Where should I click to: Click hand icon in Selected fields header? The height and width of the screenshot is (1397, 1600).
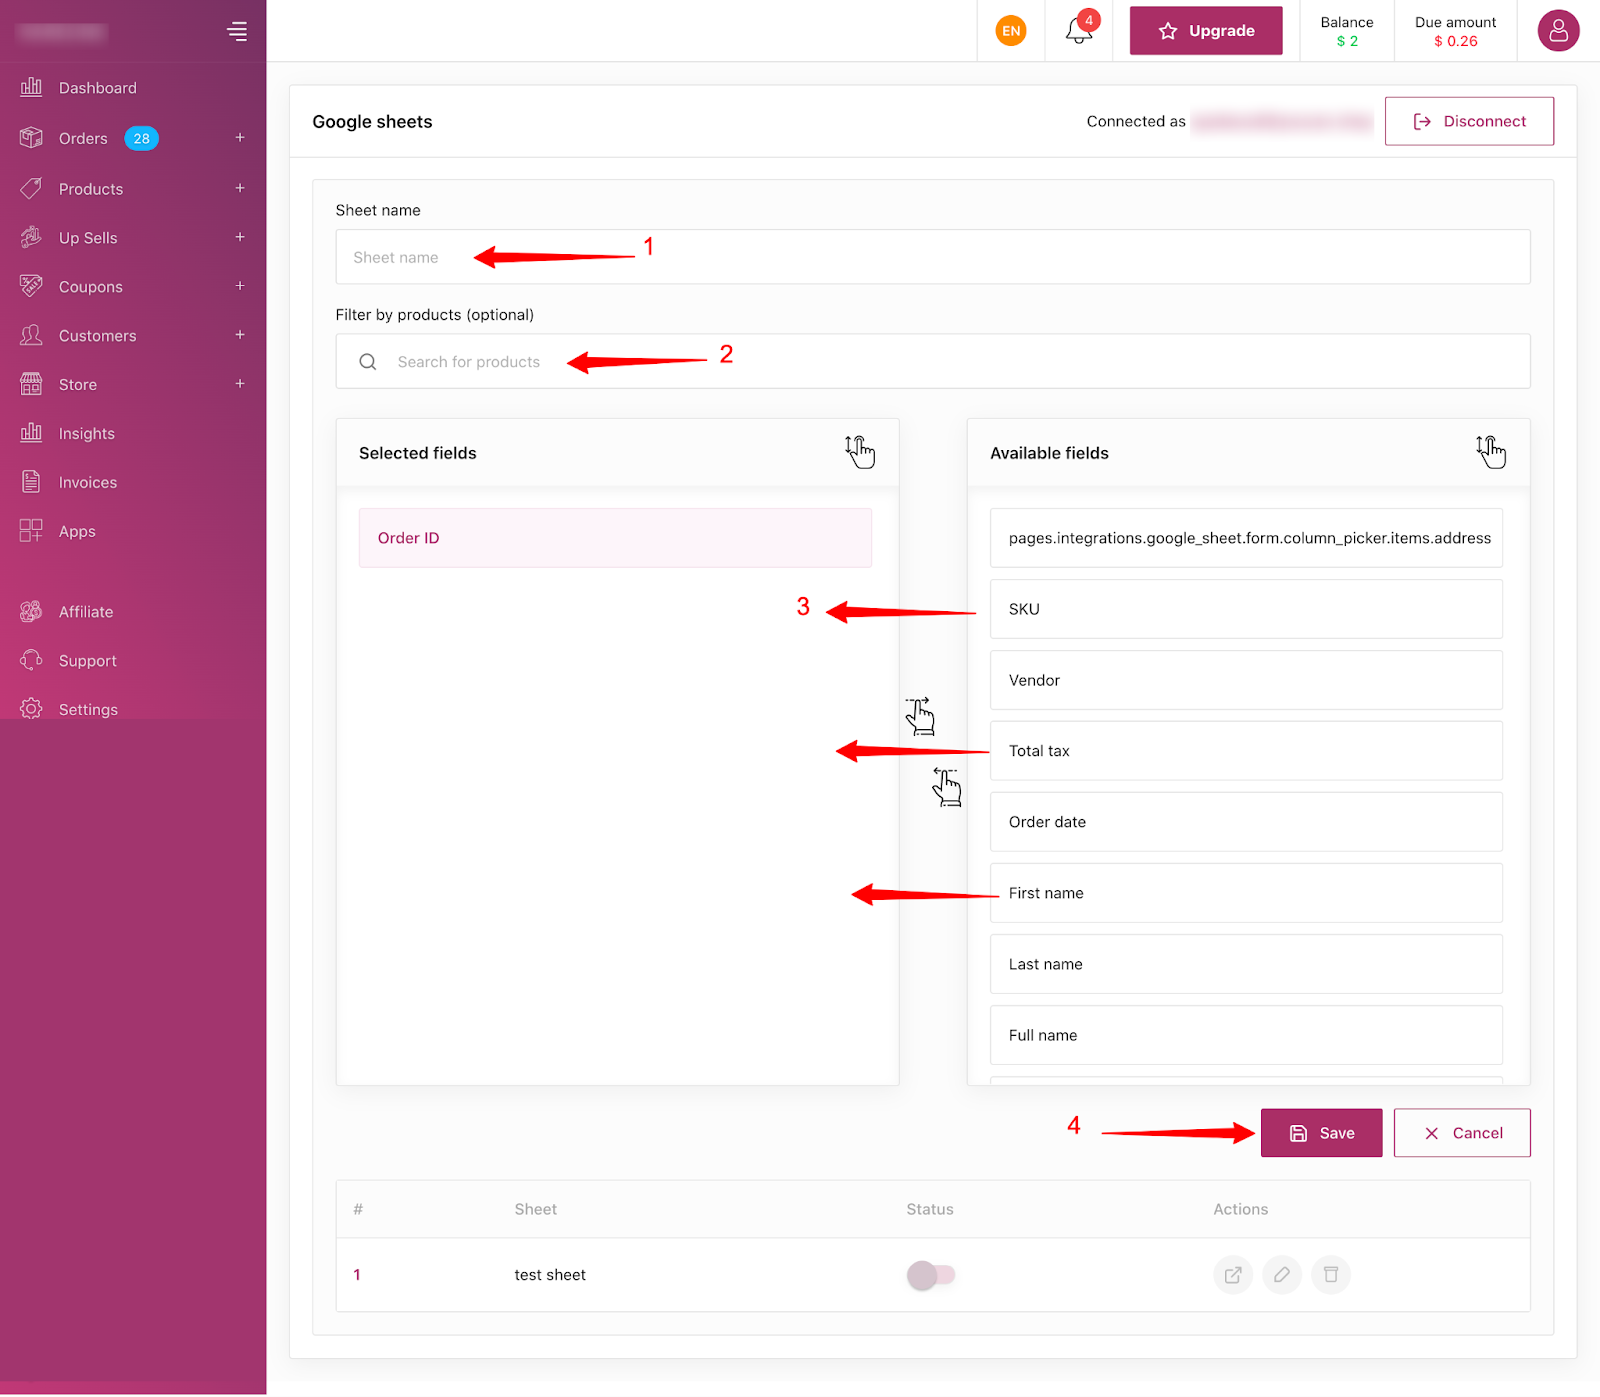click(x=860, y=452)
